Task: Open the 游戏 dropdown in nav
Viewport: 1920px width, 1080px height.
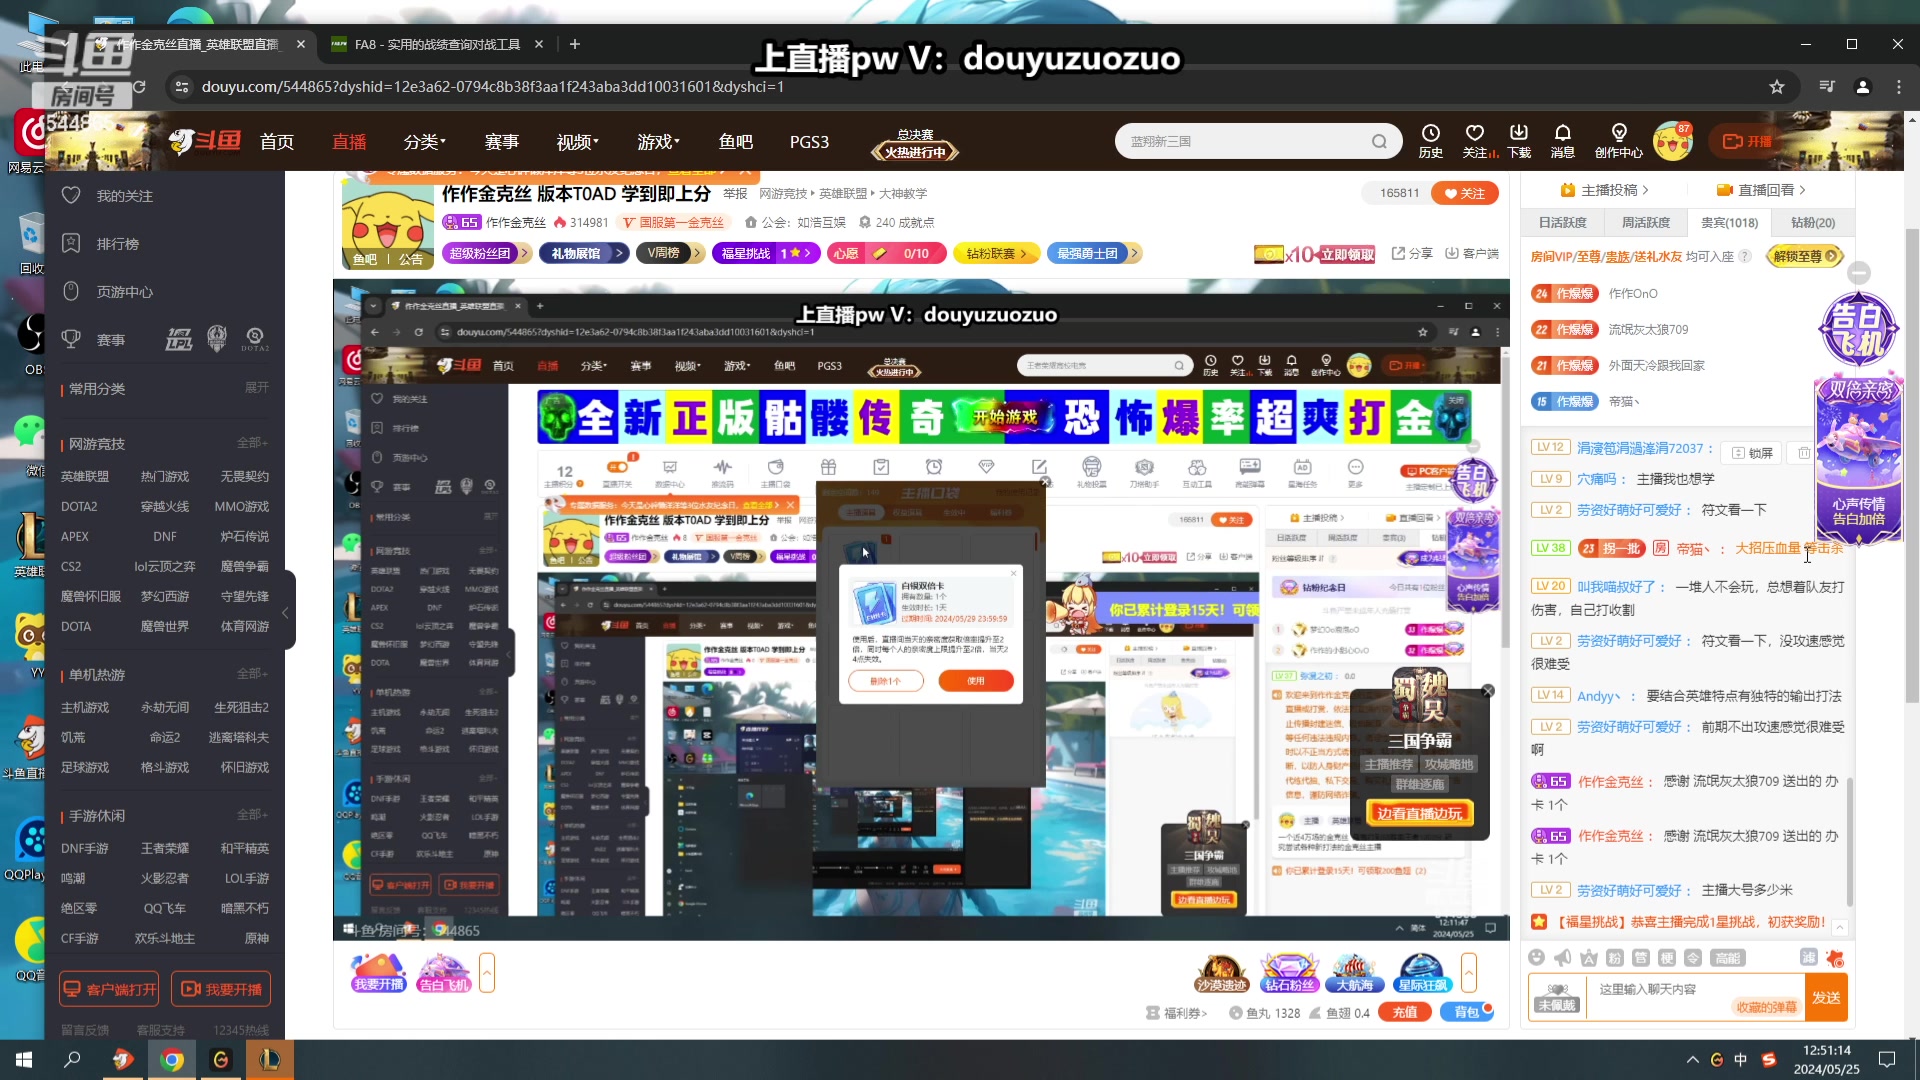Action: pyautogui.click(x=659, y=142)
